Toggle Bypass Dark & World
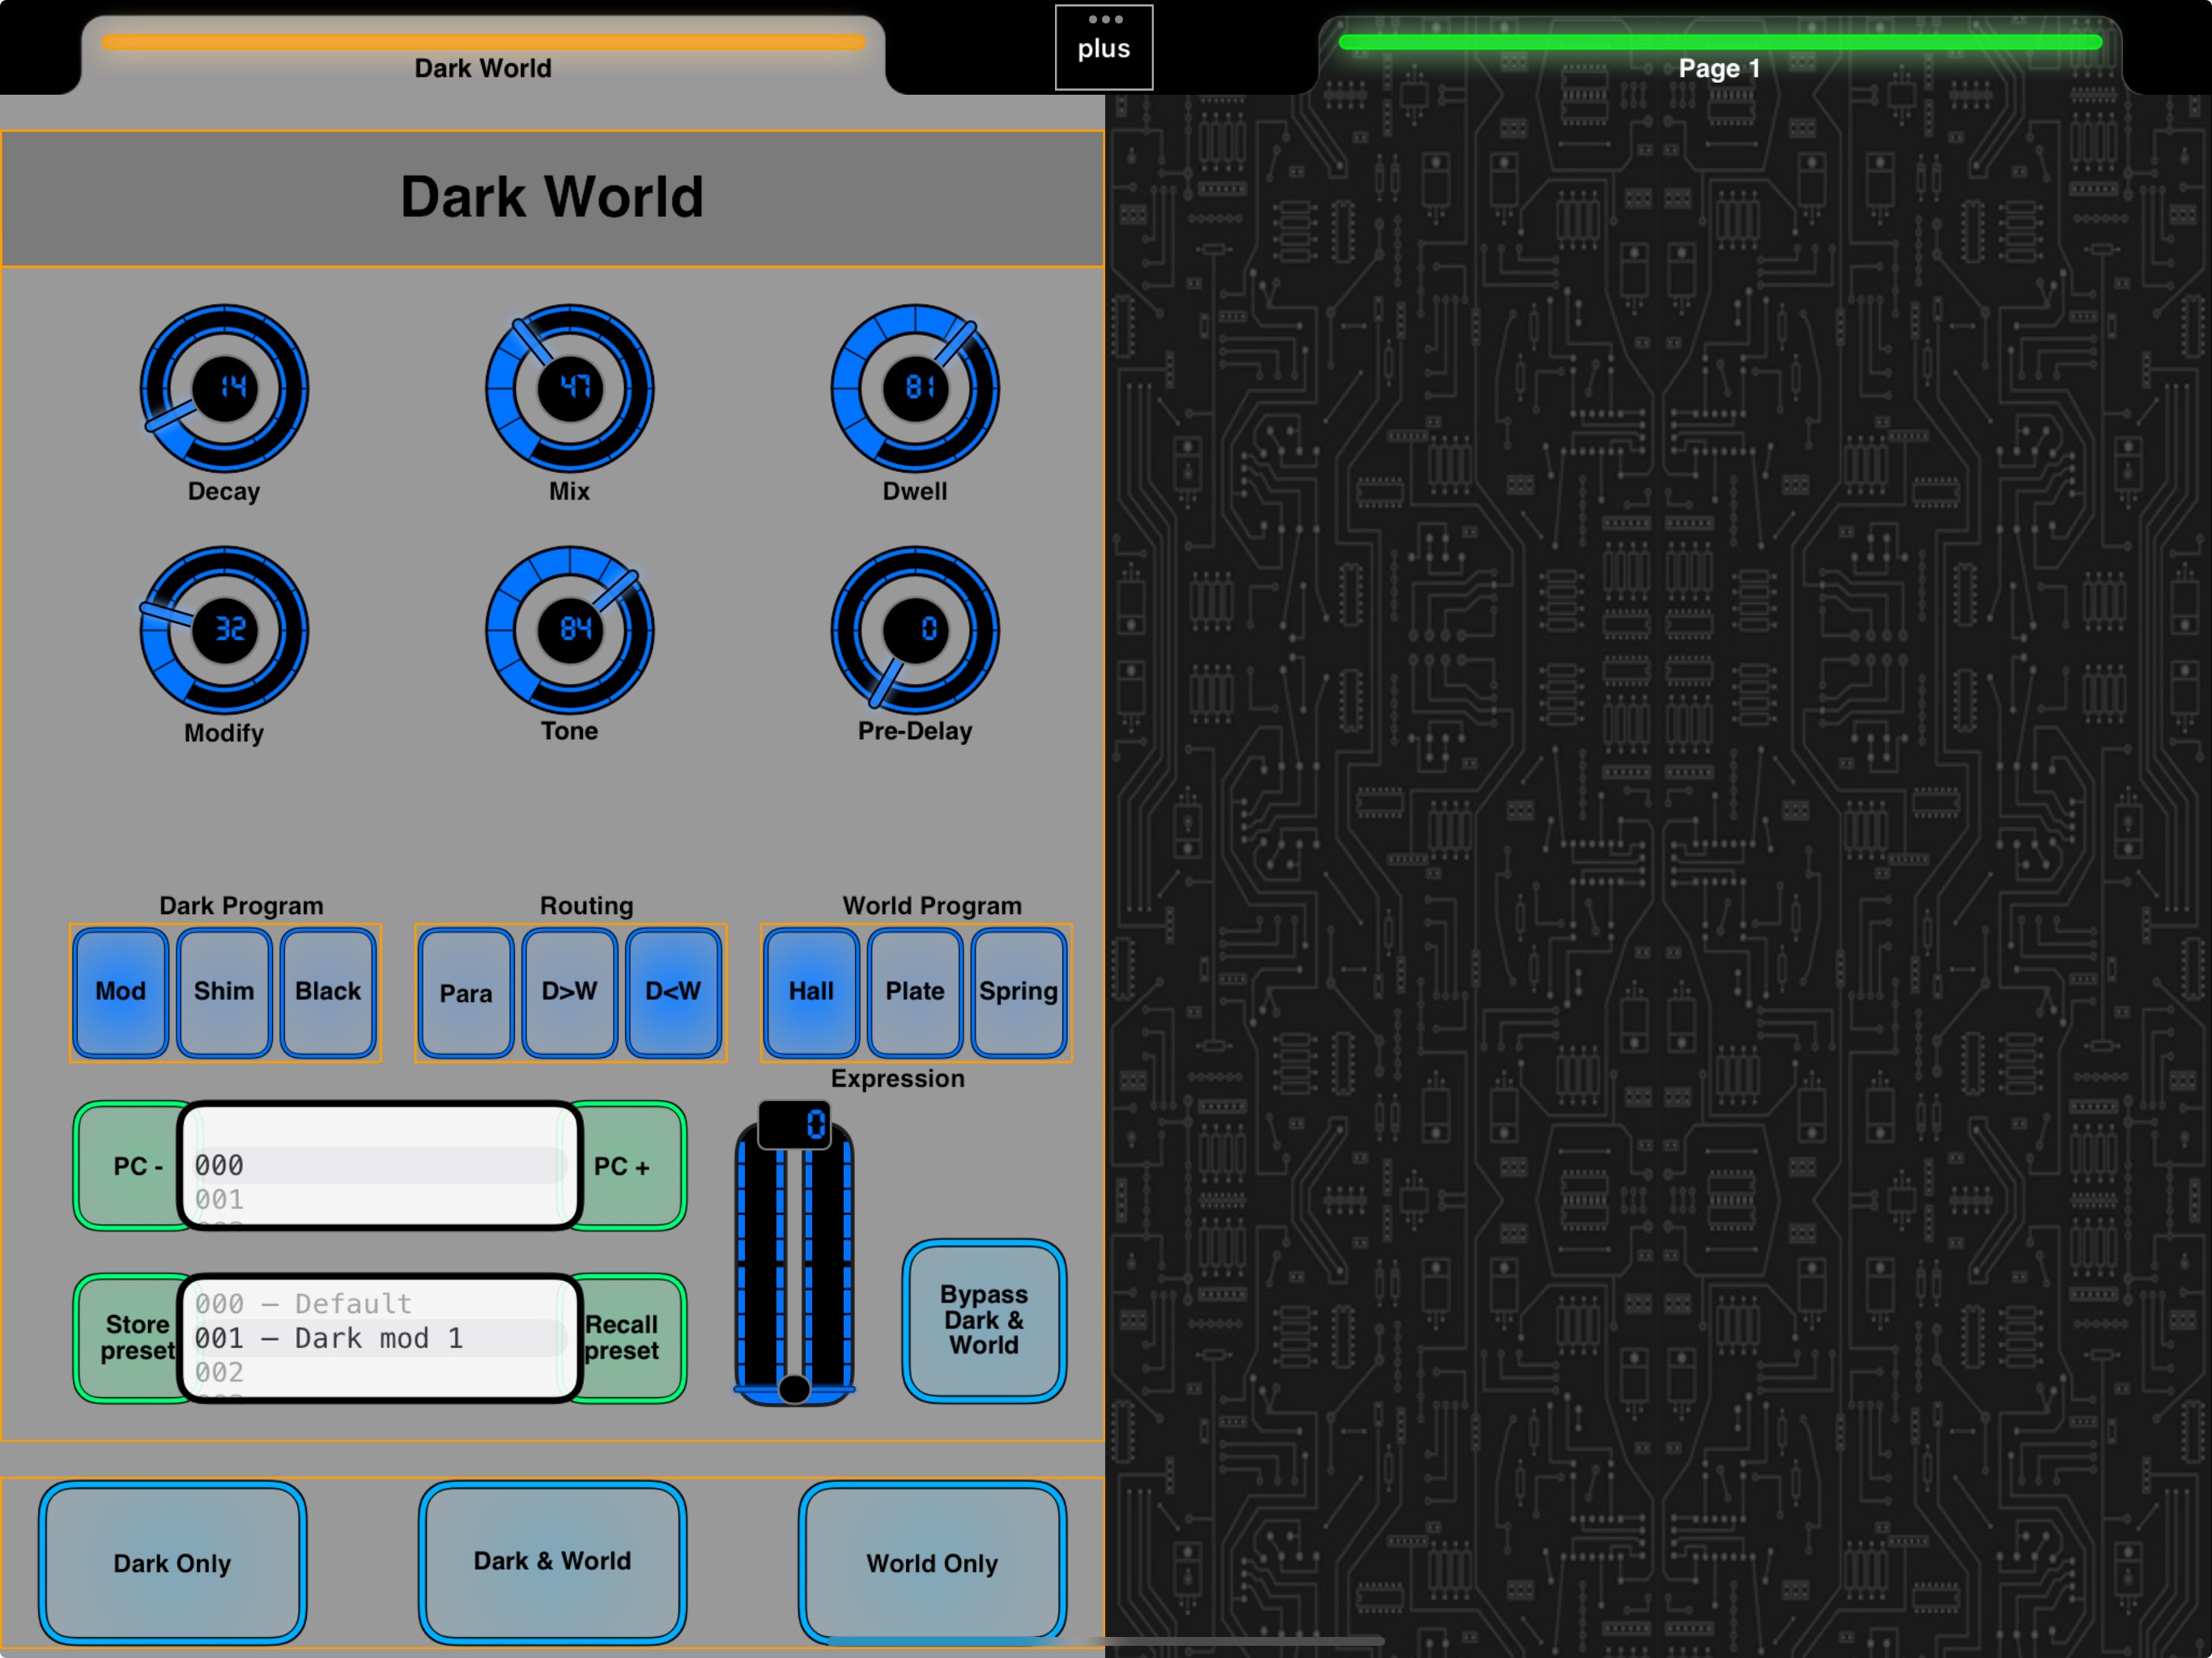The image size is (2212, 1658). pyautogui.click(x=984, y=1320)
